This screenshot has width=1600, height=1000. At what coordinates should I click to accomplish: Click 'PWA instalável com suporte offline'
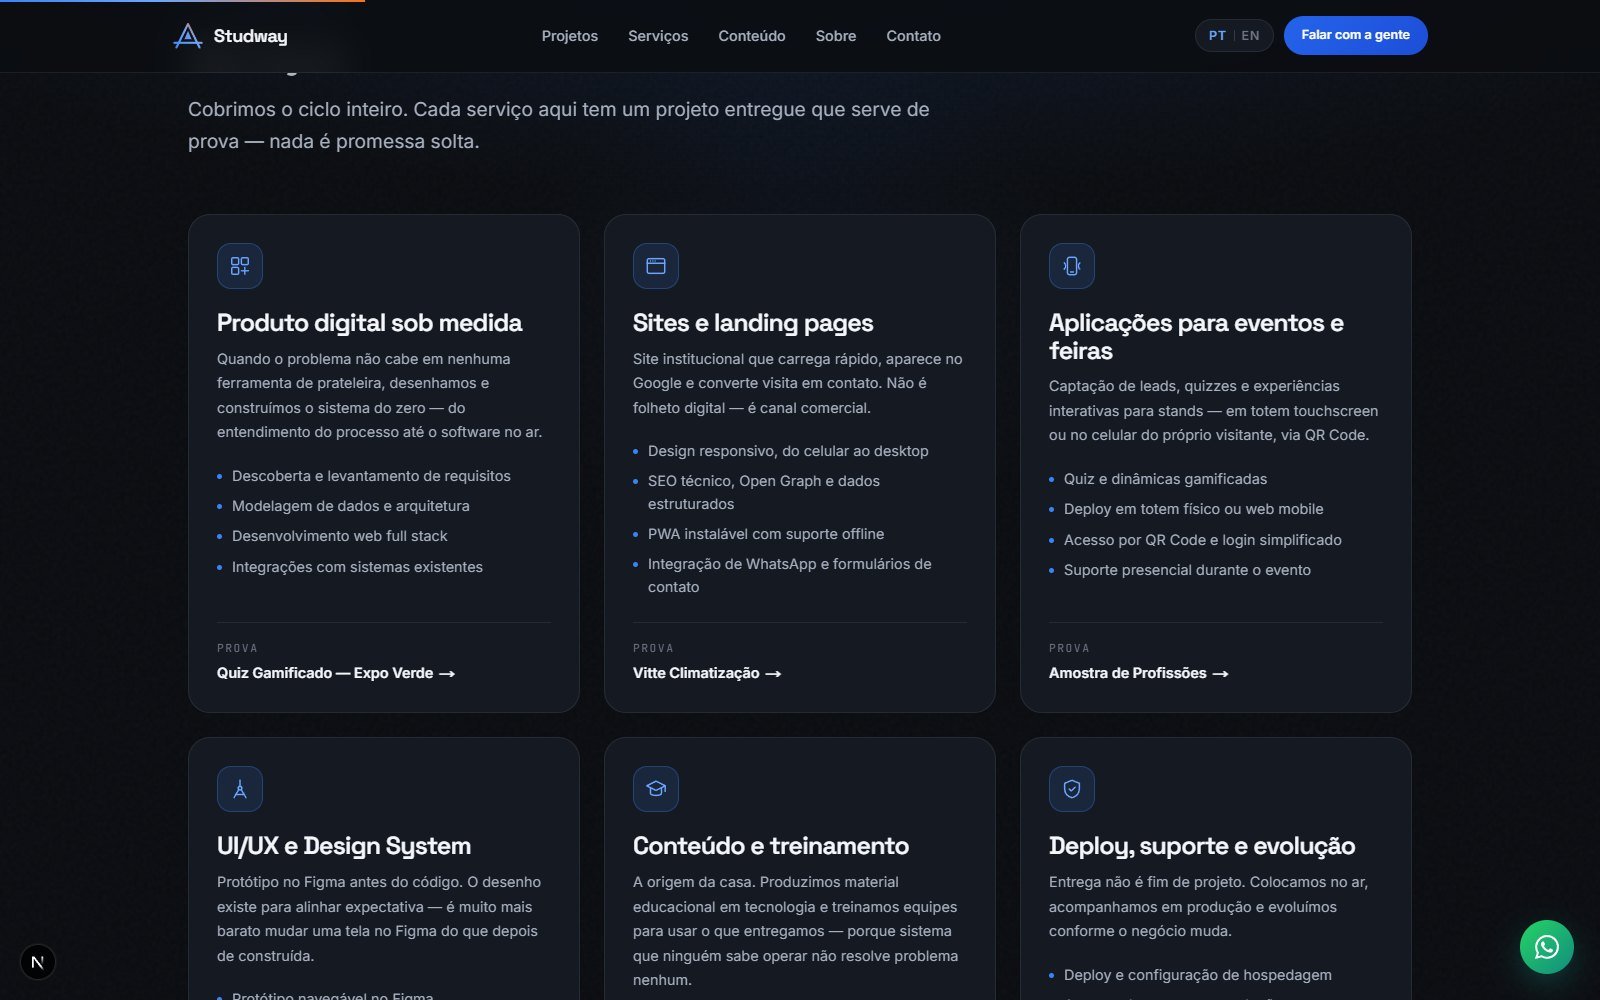pyautogui.click(x=766, y=534)
